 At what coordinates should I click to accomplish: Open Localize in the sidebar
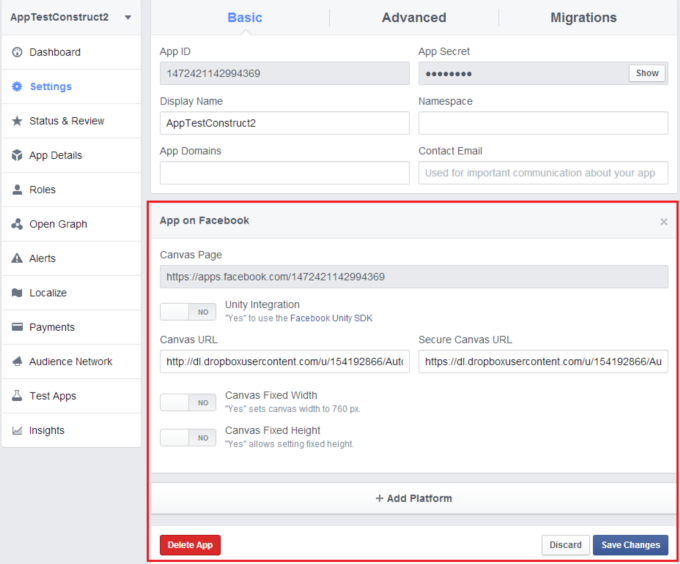click(x=71, y=293)
